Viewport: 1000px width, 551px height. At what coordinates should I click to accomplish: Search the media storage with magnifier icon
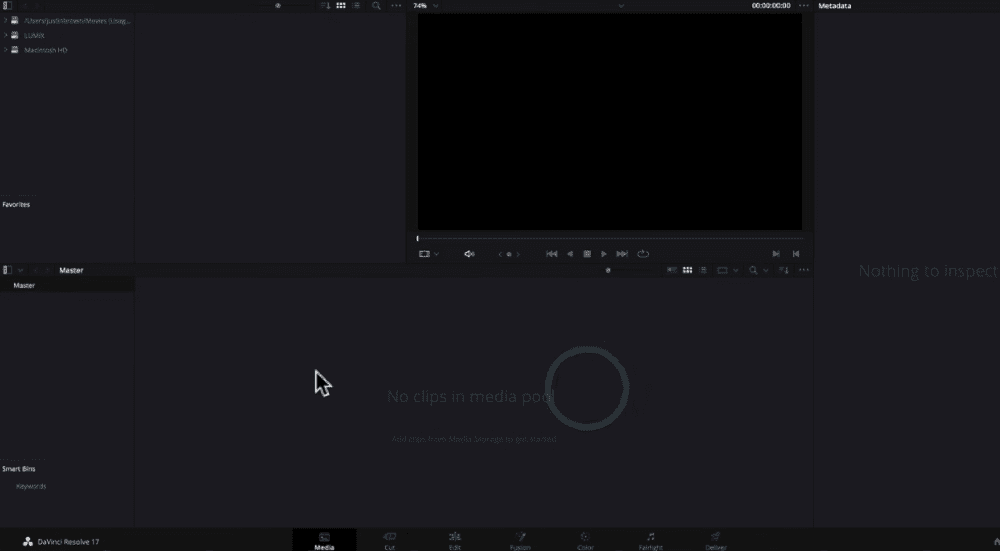(x=376, y=6)
